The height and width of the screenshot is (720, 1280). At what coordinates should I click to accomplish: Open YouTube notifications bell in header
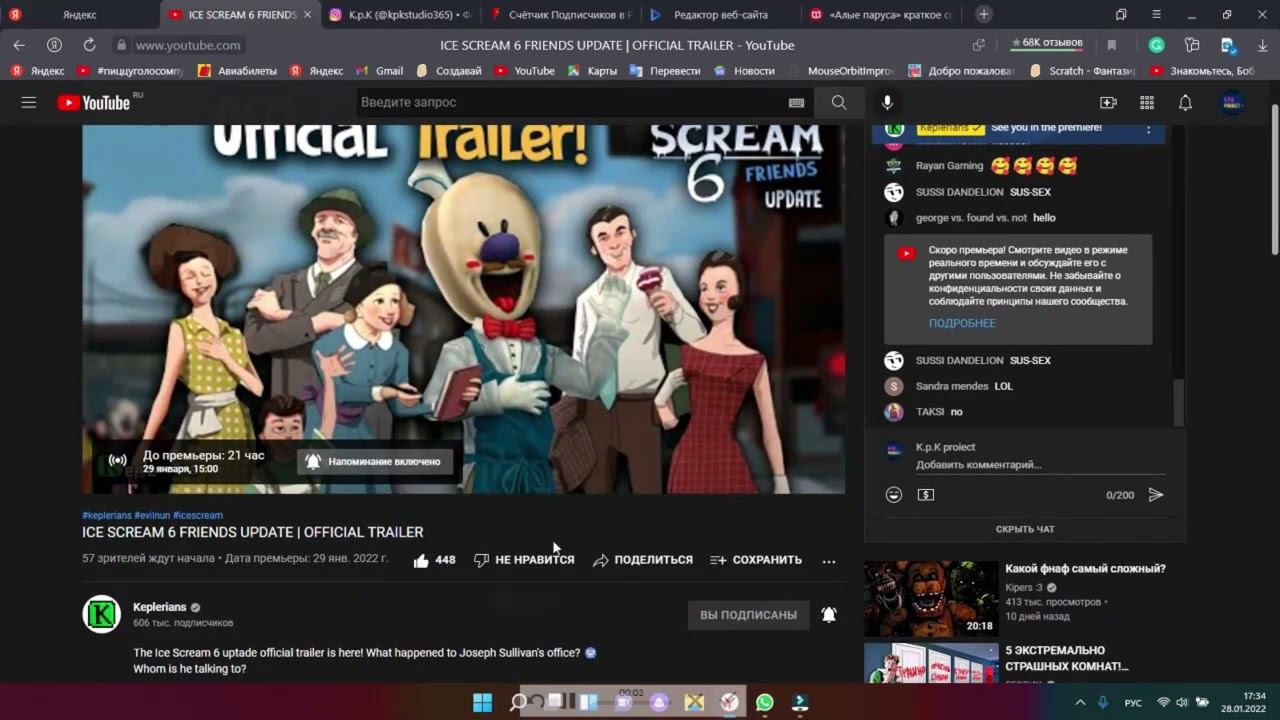tap(1185, 102)
